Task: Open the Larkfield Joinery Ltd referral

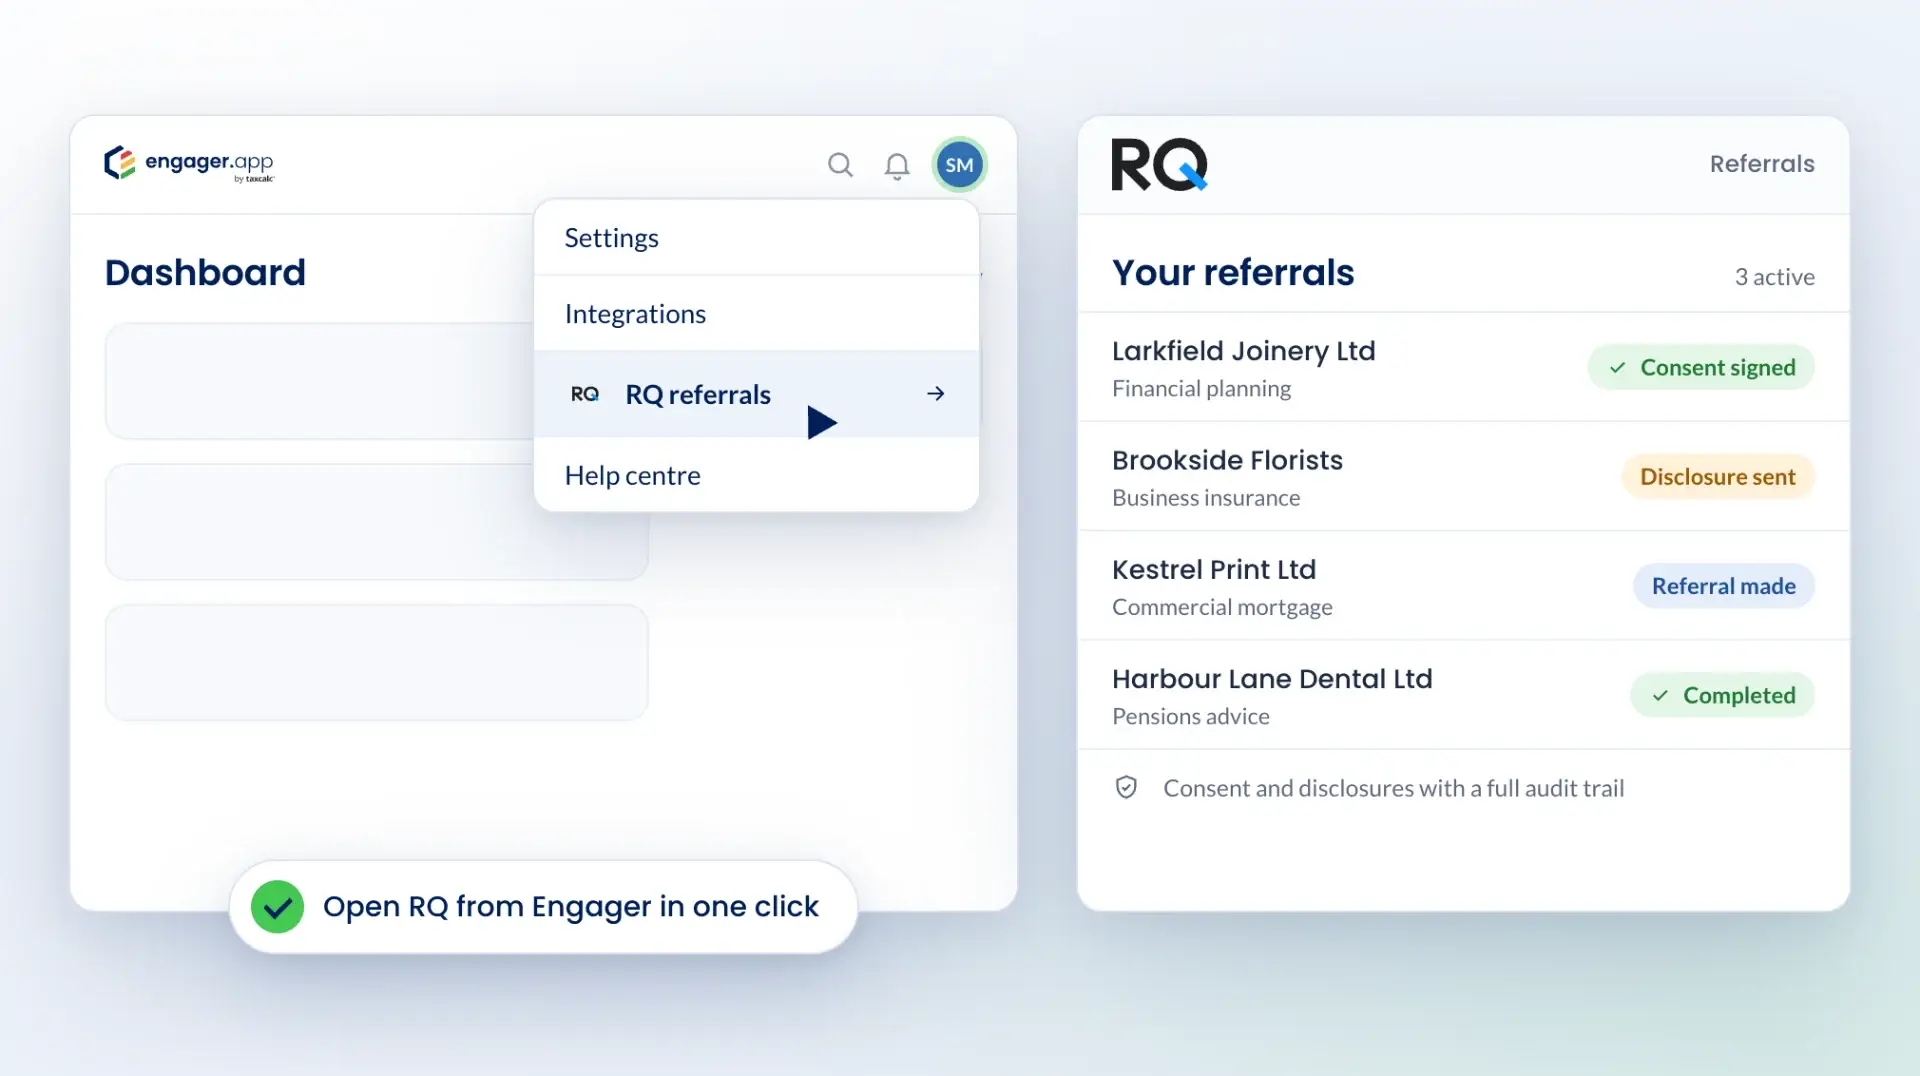Action: point(1463,367)
